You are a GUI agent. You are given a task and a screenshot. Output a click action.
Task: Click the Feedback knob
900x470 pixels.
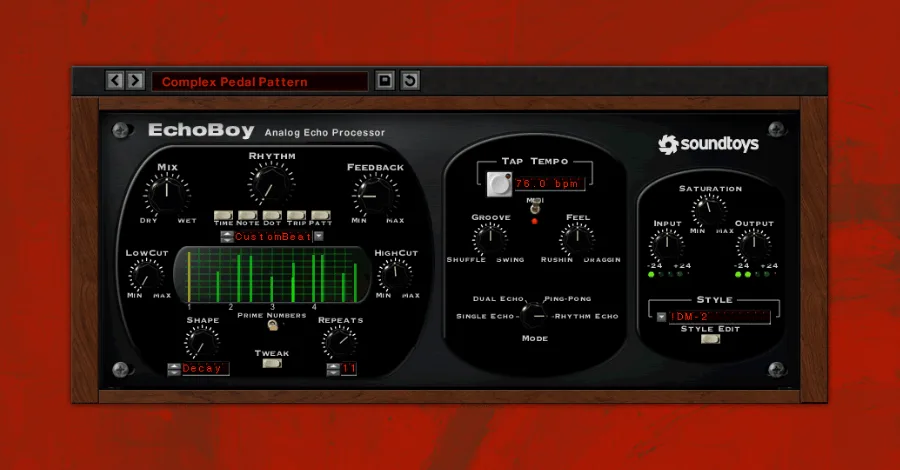pos(375,194)
